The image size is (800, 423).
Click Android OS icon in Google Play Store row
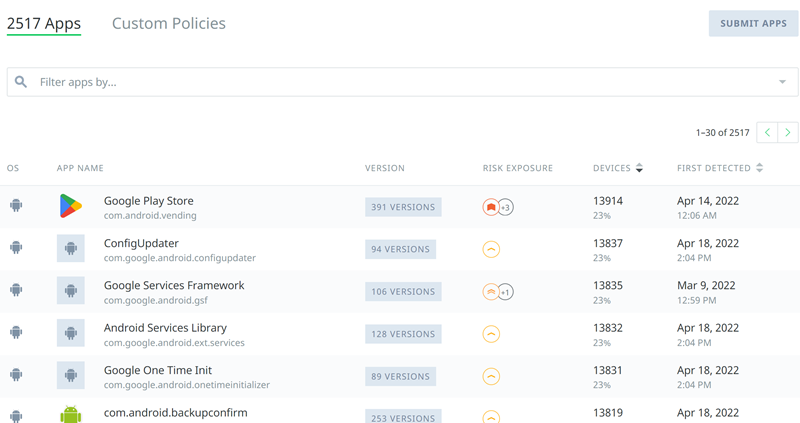pyautogui.click(x=16, y=206)
